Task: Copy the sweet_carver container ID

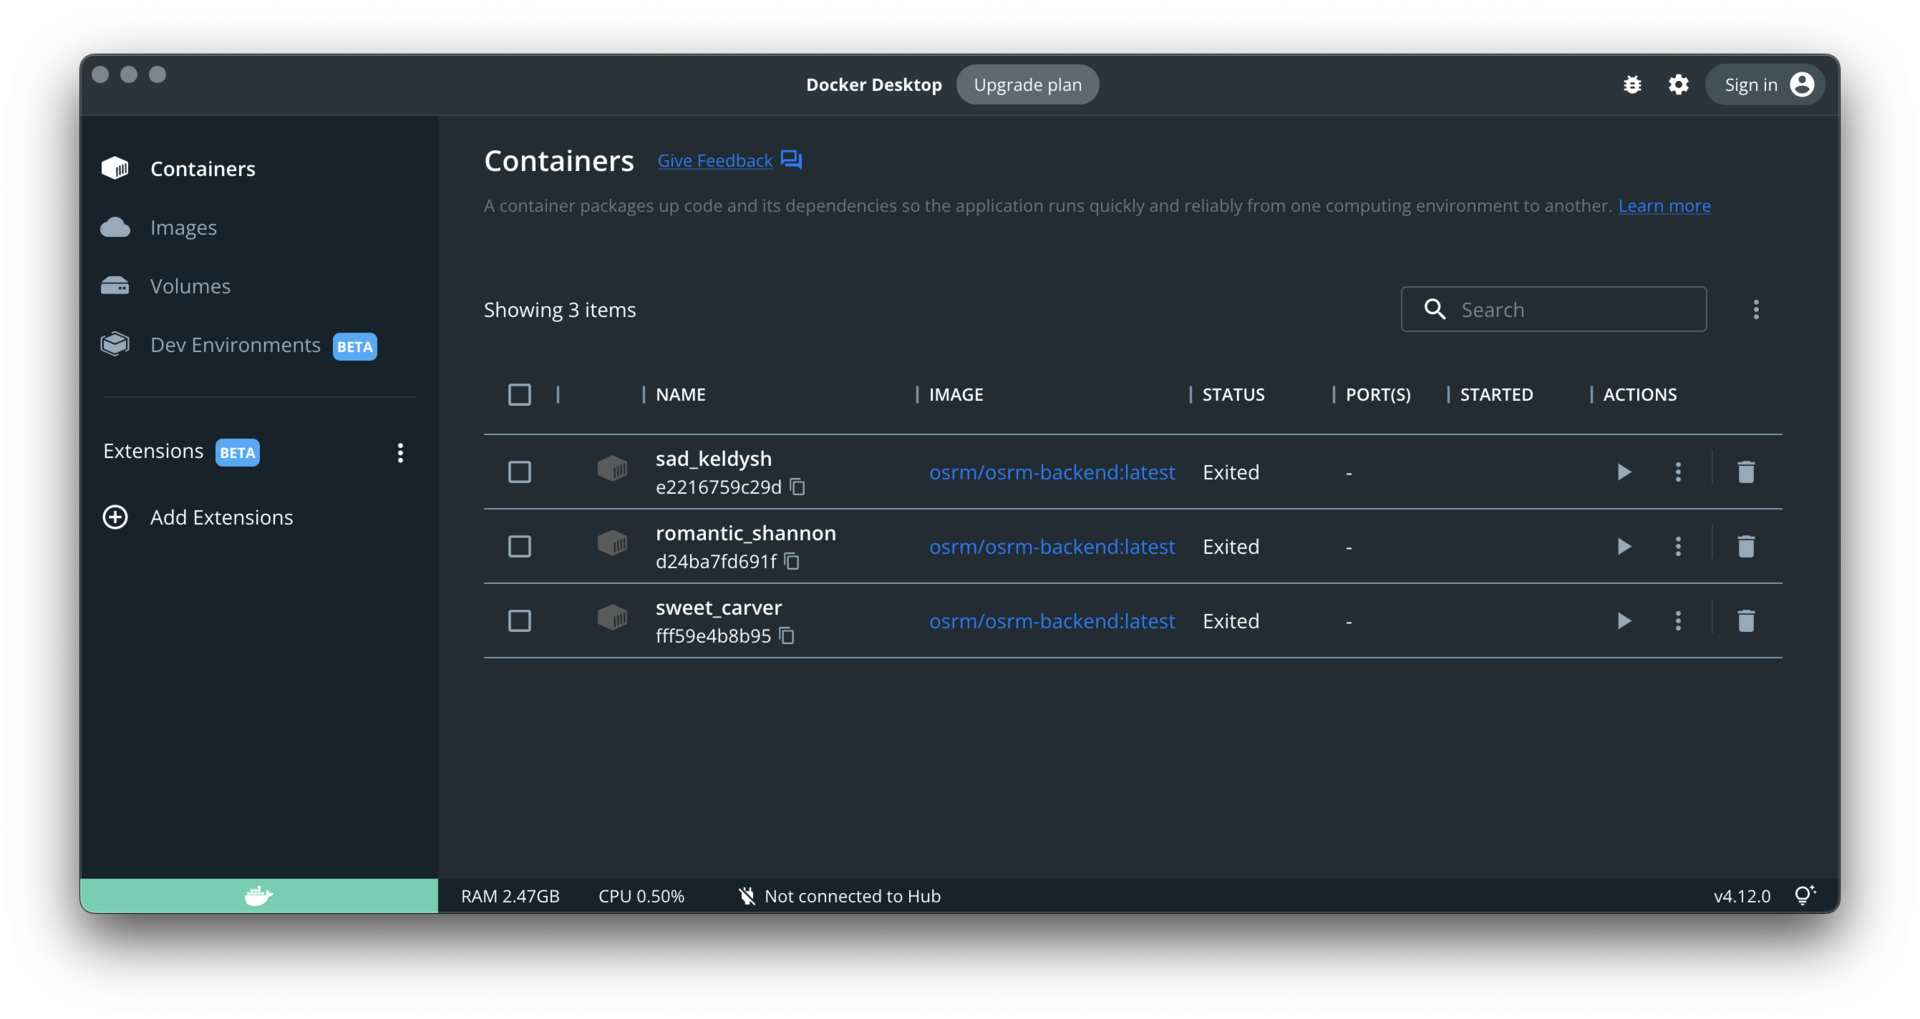Action: pos(787,636)
